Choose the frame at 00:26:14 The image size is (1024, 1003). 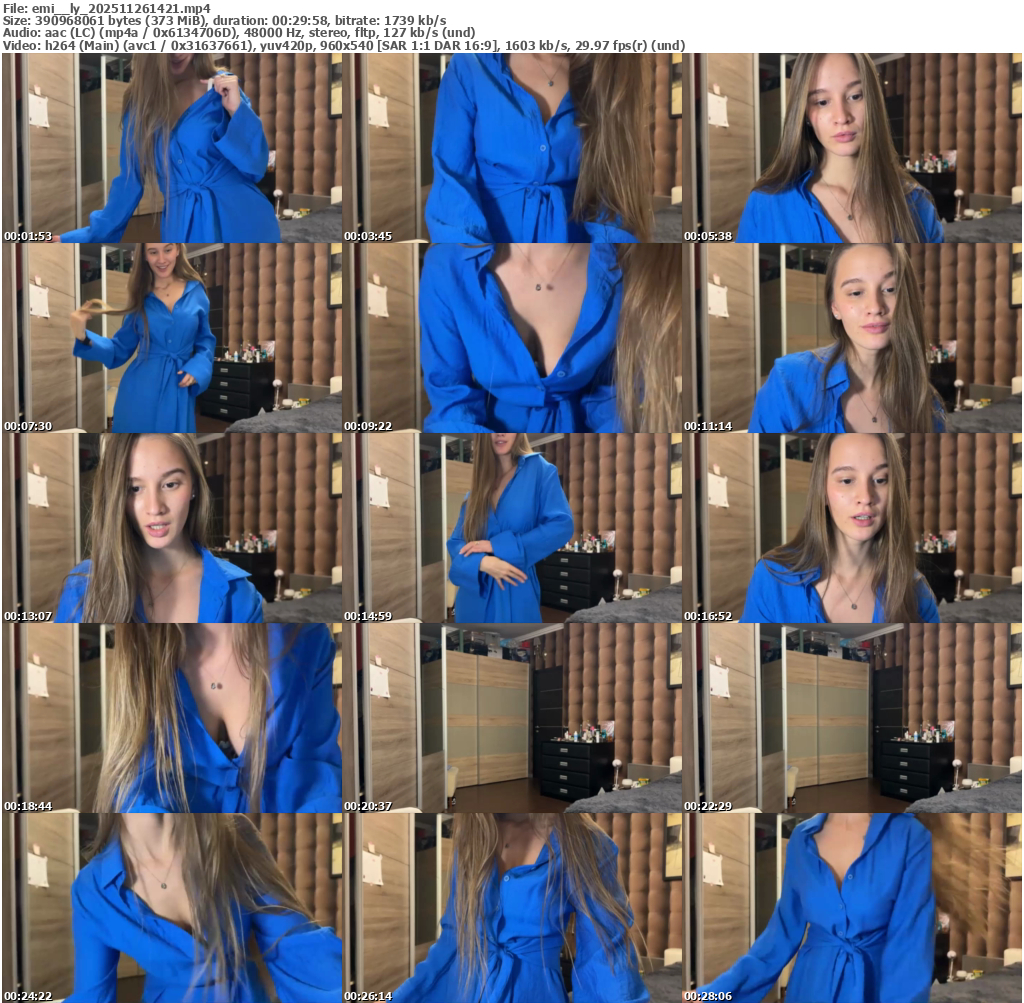click(512, 908)
